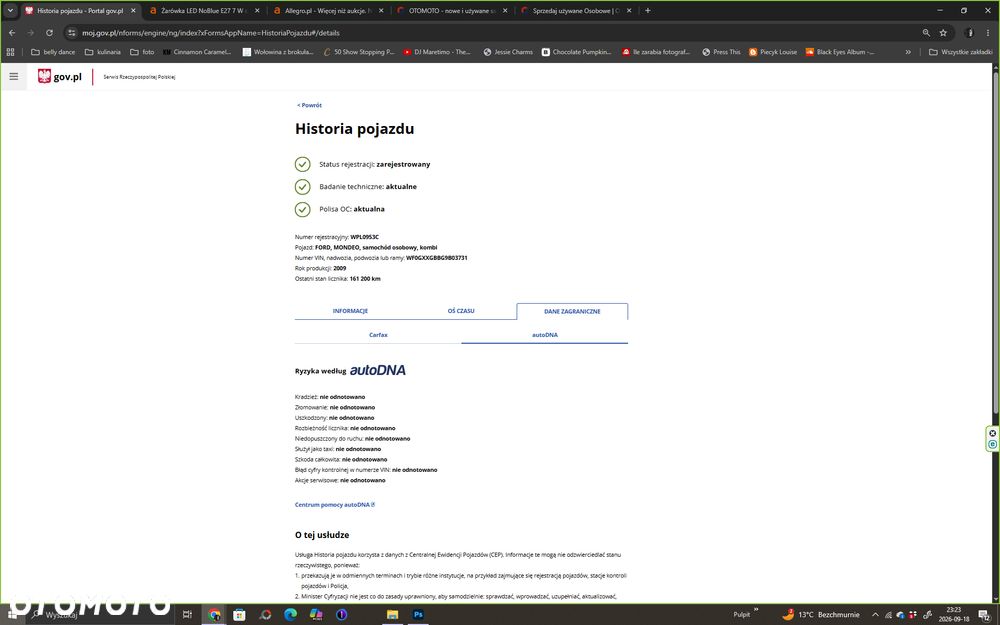Close the Allegro.pl tab
Image resolution: width=1000 pixels, height=625 pixels.
pos(381,10)
